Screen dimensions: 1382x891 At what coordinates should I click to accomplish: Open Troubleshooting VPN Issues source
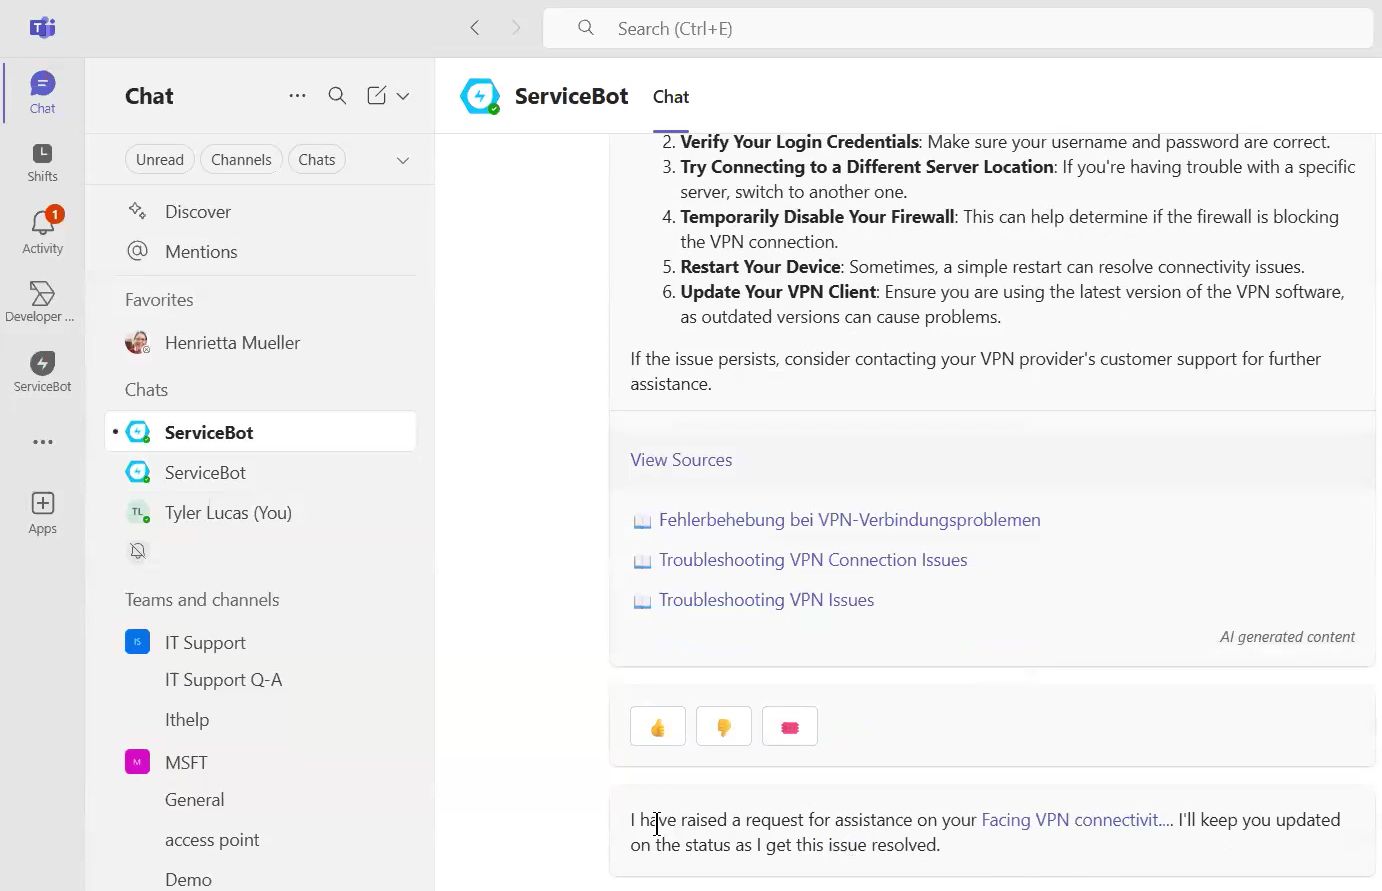point(766,600)
